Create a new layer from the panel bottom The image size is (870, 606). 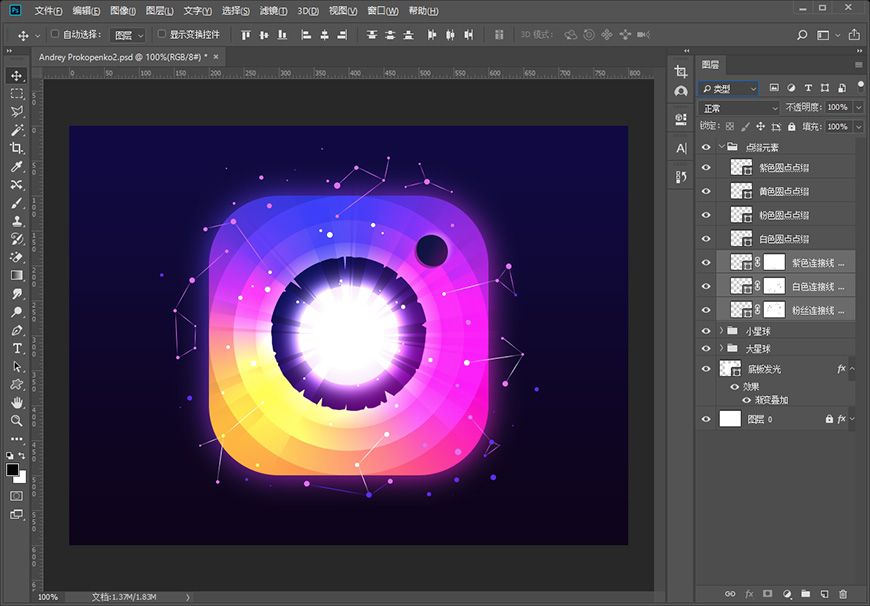(x=825, y=594)
